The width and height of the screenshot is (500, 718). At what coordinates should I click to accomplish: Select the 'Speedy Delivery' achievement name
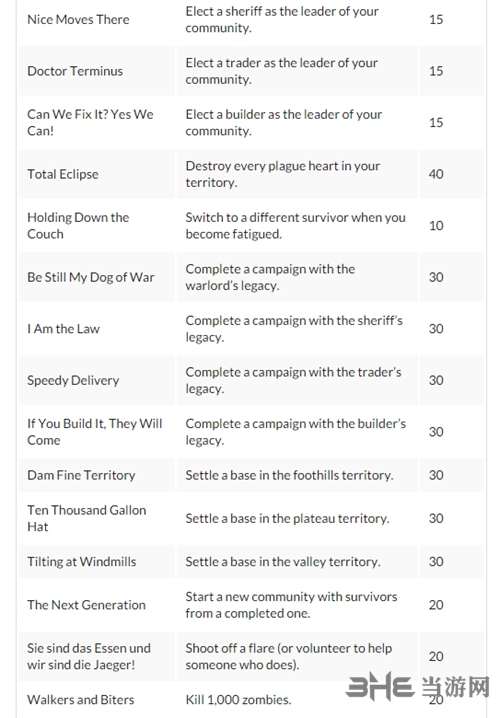pos(73,381)
